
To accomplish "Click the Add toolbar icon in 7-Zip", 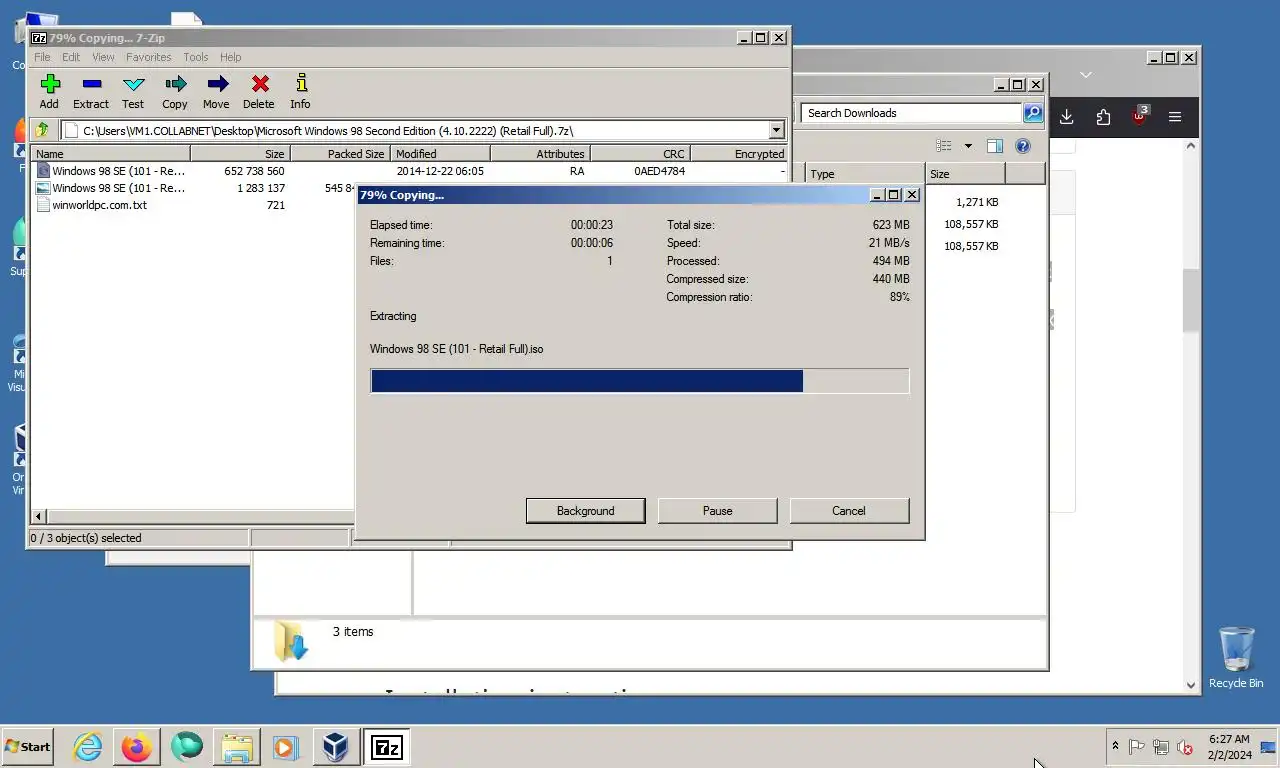I will click(49, 91).
